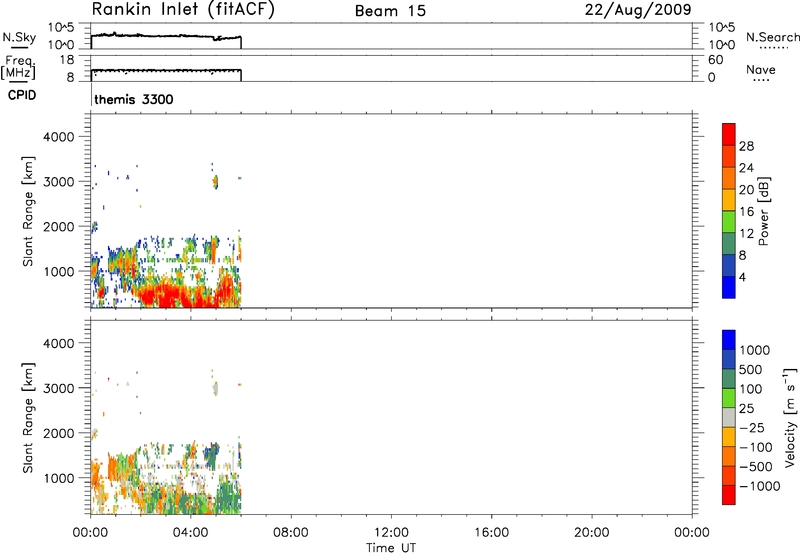Click the blue bottom segment of Power colorbar
Viewport: 800px width, 554px height.
point(729,287)
